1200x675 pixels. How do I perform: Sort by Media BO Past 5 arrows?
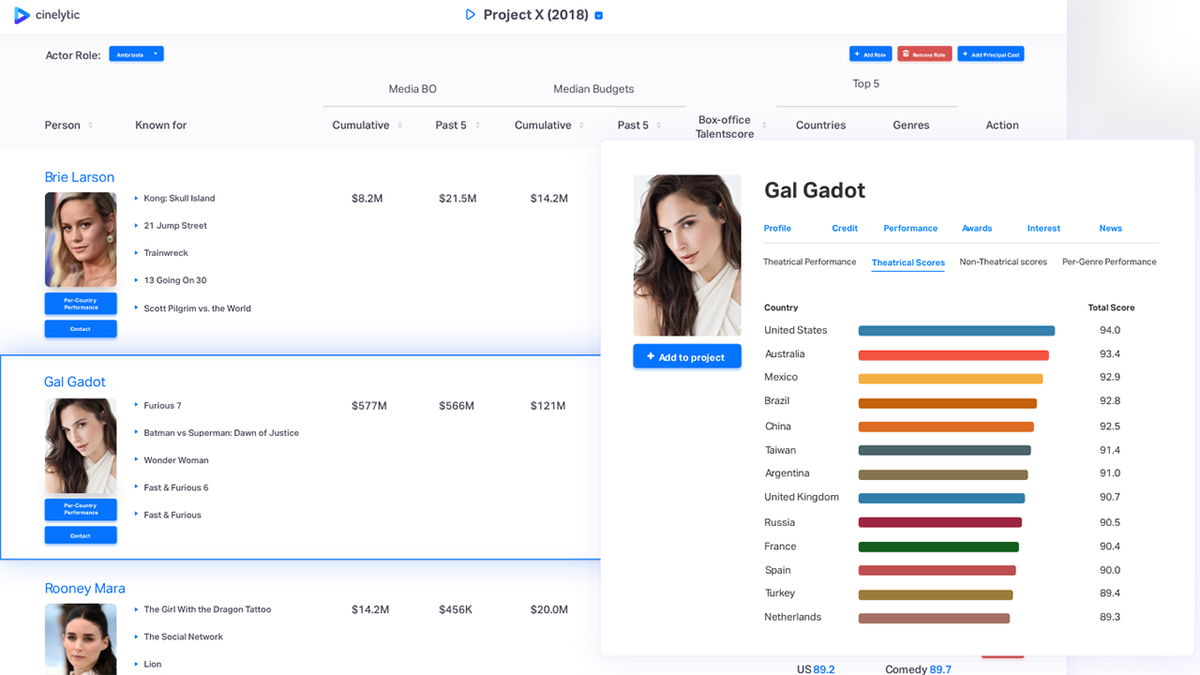477,125
